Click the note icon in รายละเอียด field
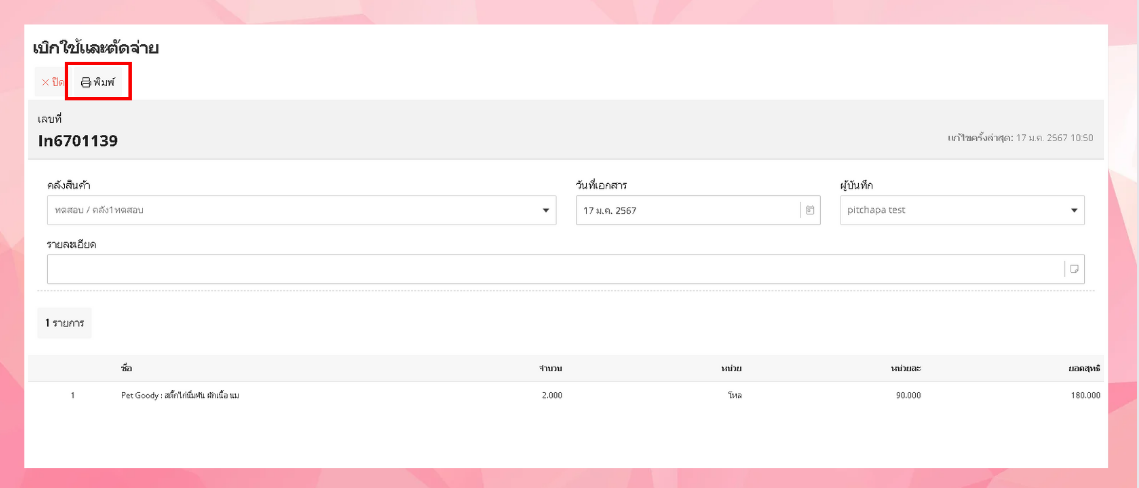Image resolution: width=1139 pixels, height=488 pixels. [x=1074, y=269]
